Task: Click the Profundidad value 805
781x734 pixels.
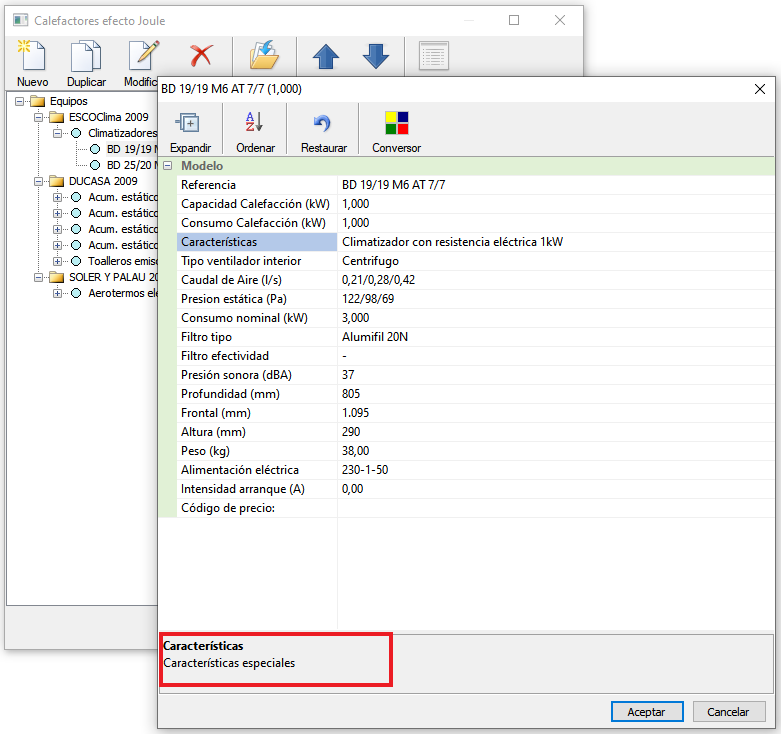Action: pyautogui.click(x=555, y=394)
